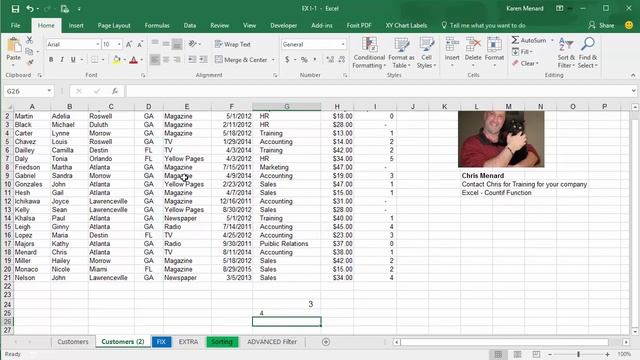Click the Share button
This screenshot has width=640, height=360.
click(601, 25)
